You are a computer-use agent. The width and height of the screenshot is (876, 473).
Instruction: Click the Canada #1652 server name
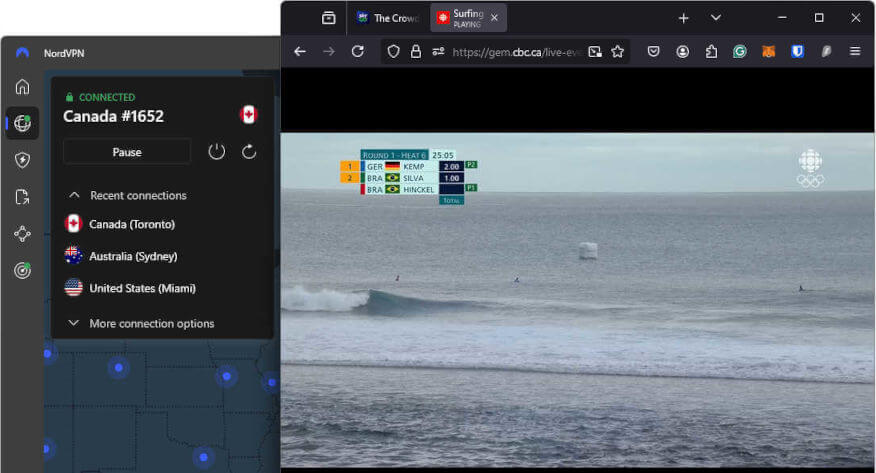tap(113, 116)
